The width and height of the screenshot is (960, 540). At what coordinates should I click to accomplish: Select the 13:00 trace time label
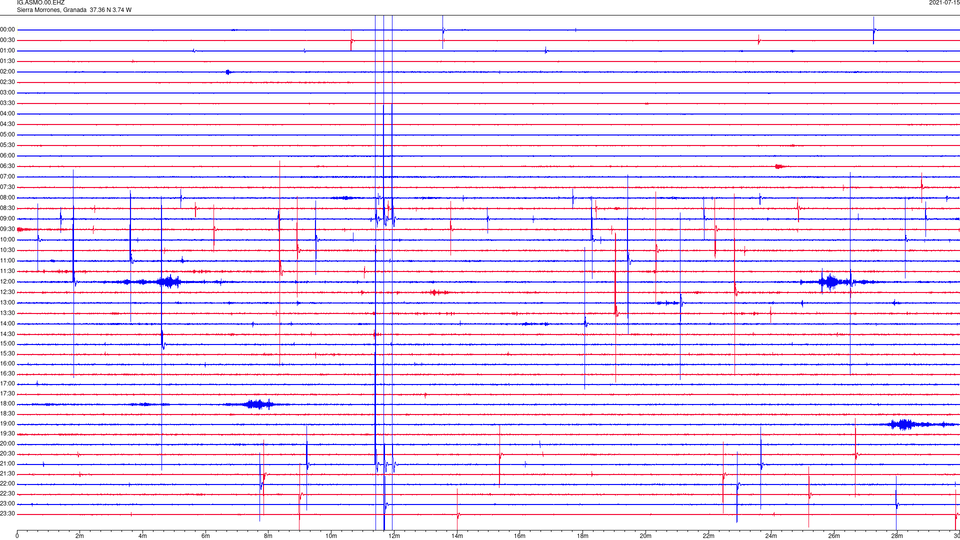pos(8,302)
